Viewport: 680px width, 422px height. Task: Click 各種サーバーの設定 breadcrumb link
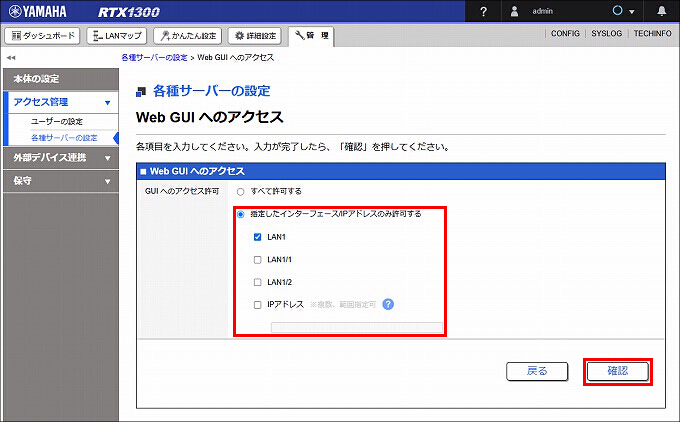(x=154, y=57)
